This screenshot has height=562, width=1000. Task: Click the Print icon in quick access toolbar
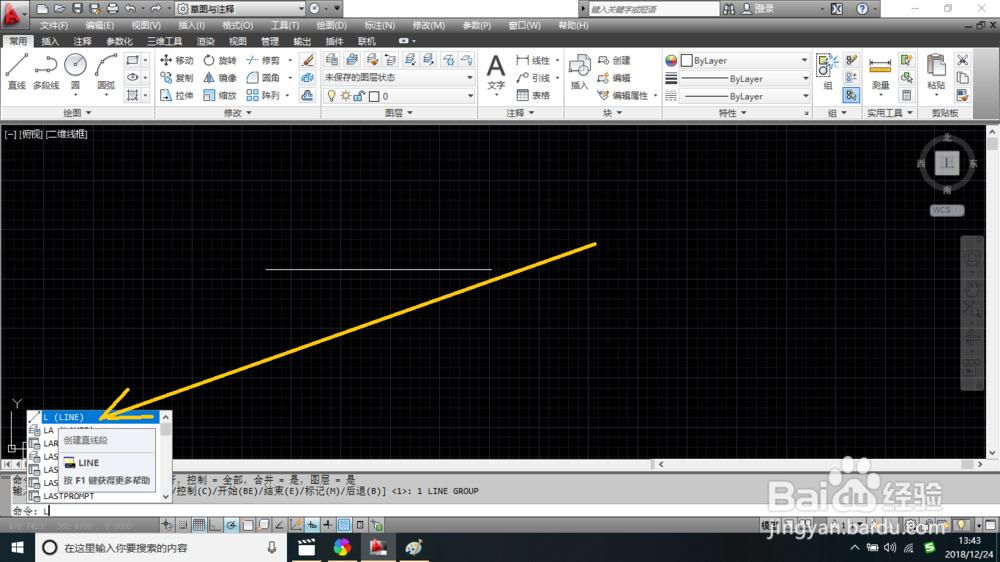[112, 9]
